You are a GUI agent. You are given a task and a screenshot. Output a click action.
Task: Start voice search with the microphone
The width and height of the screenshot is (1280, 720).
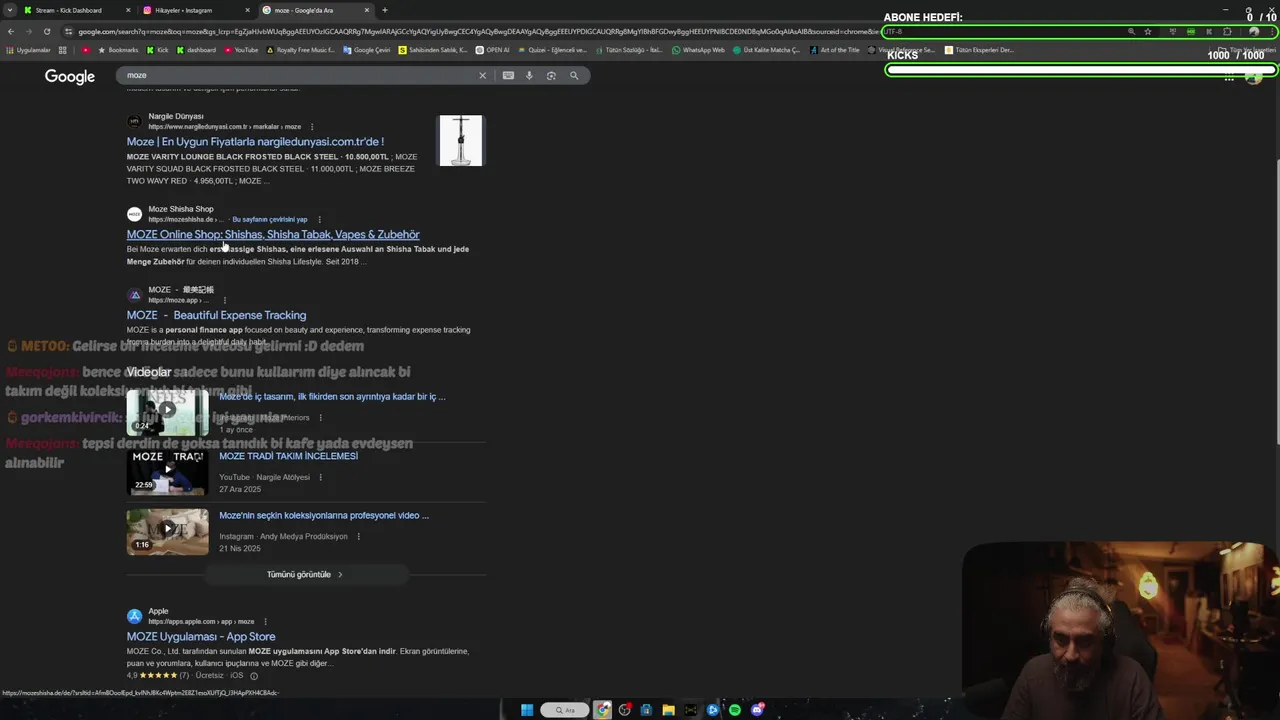(x=529, y=75)
